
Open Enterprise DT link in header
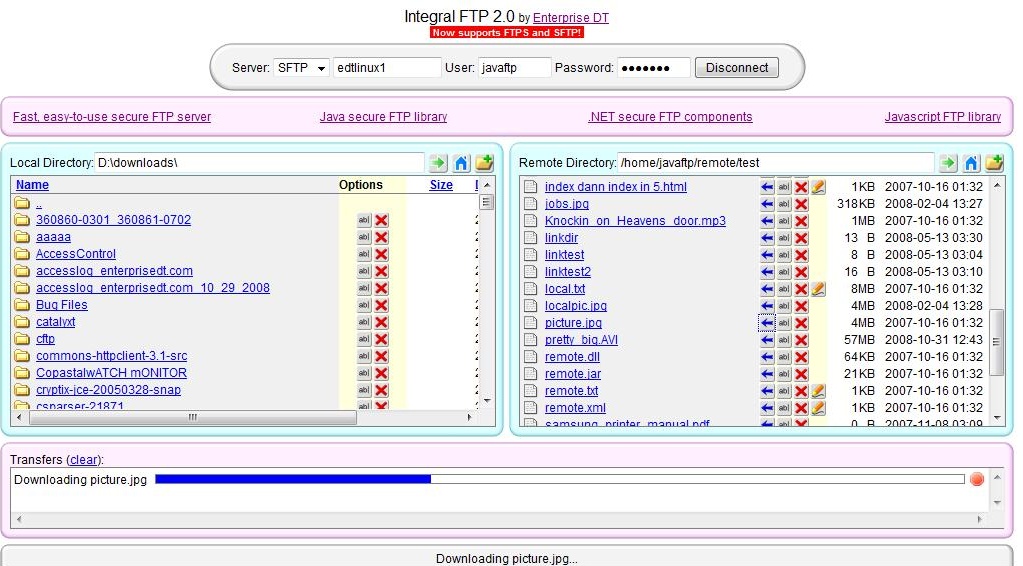coord(571,18)
